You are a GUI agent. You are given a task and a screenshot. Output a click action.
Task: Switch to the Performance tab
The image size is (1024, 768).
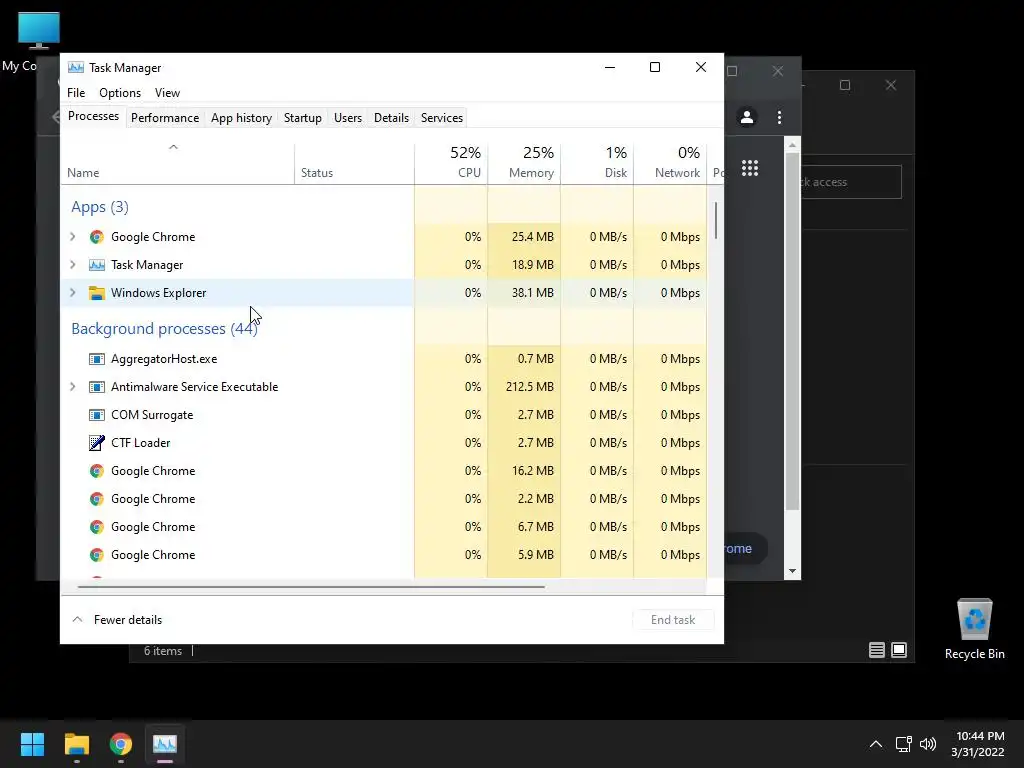pos(165,118)
